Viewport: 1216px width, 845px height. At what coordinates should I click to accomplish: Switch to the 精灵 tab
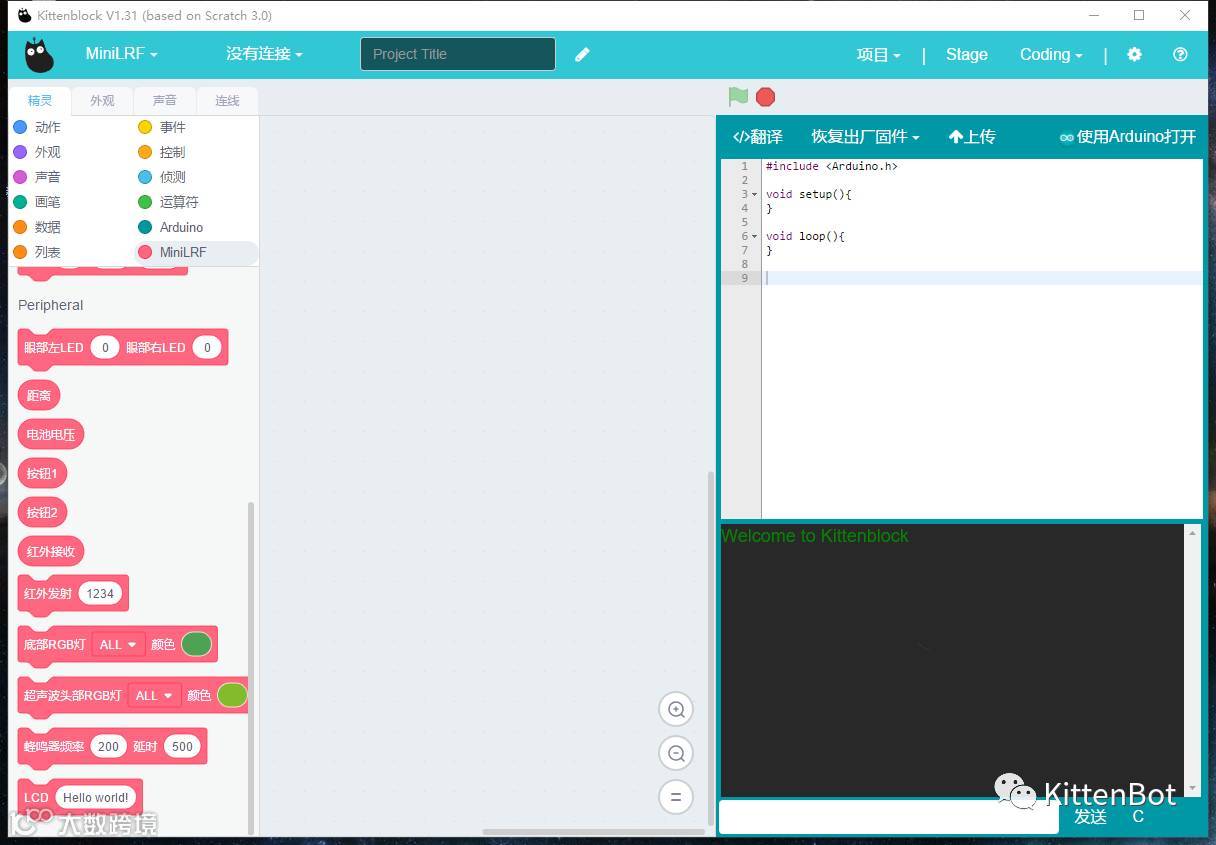click(x=40, y=101)
